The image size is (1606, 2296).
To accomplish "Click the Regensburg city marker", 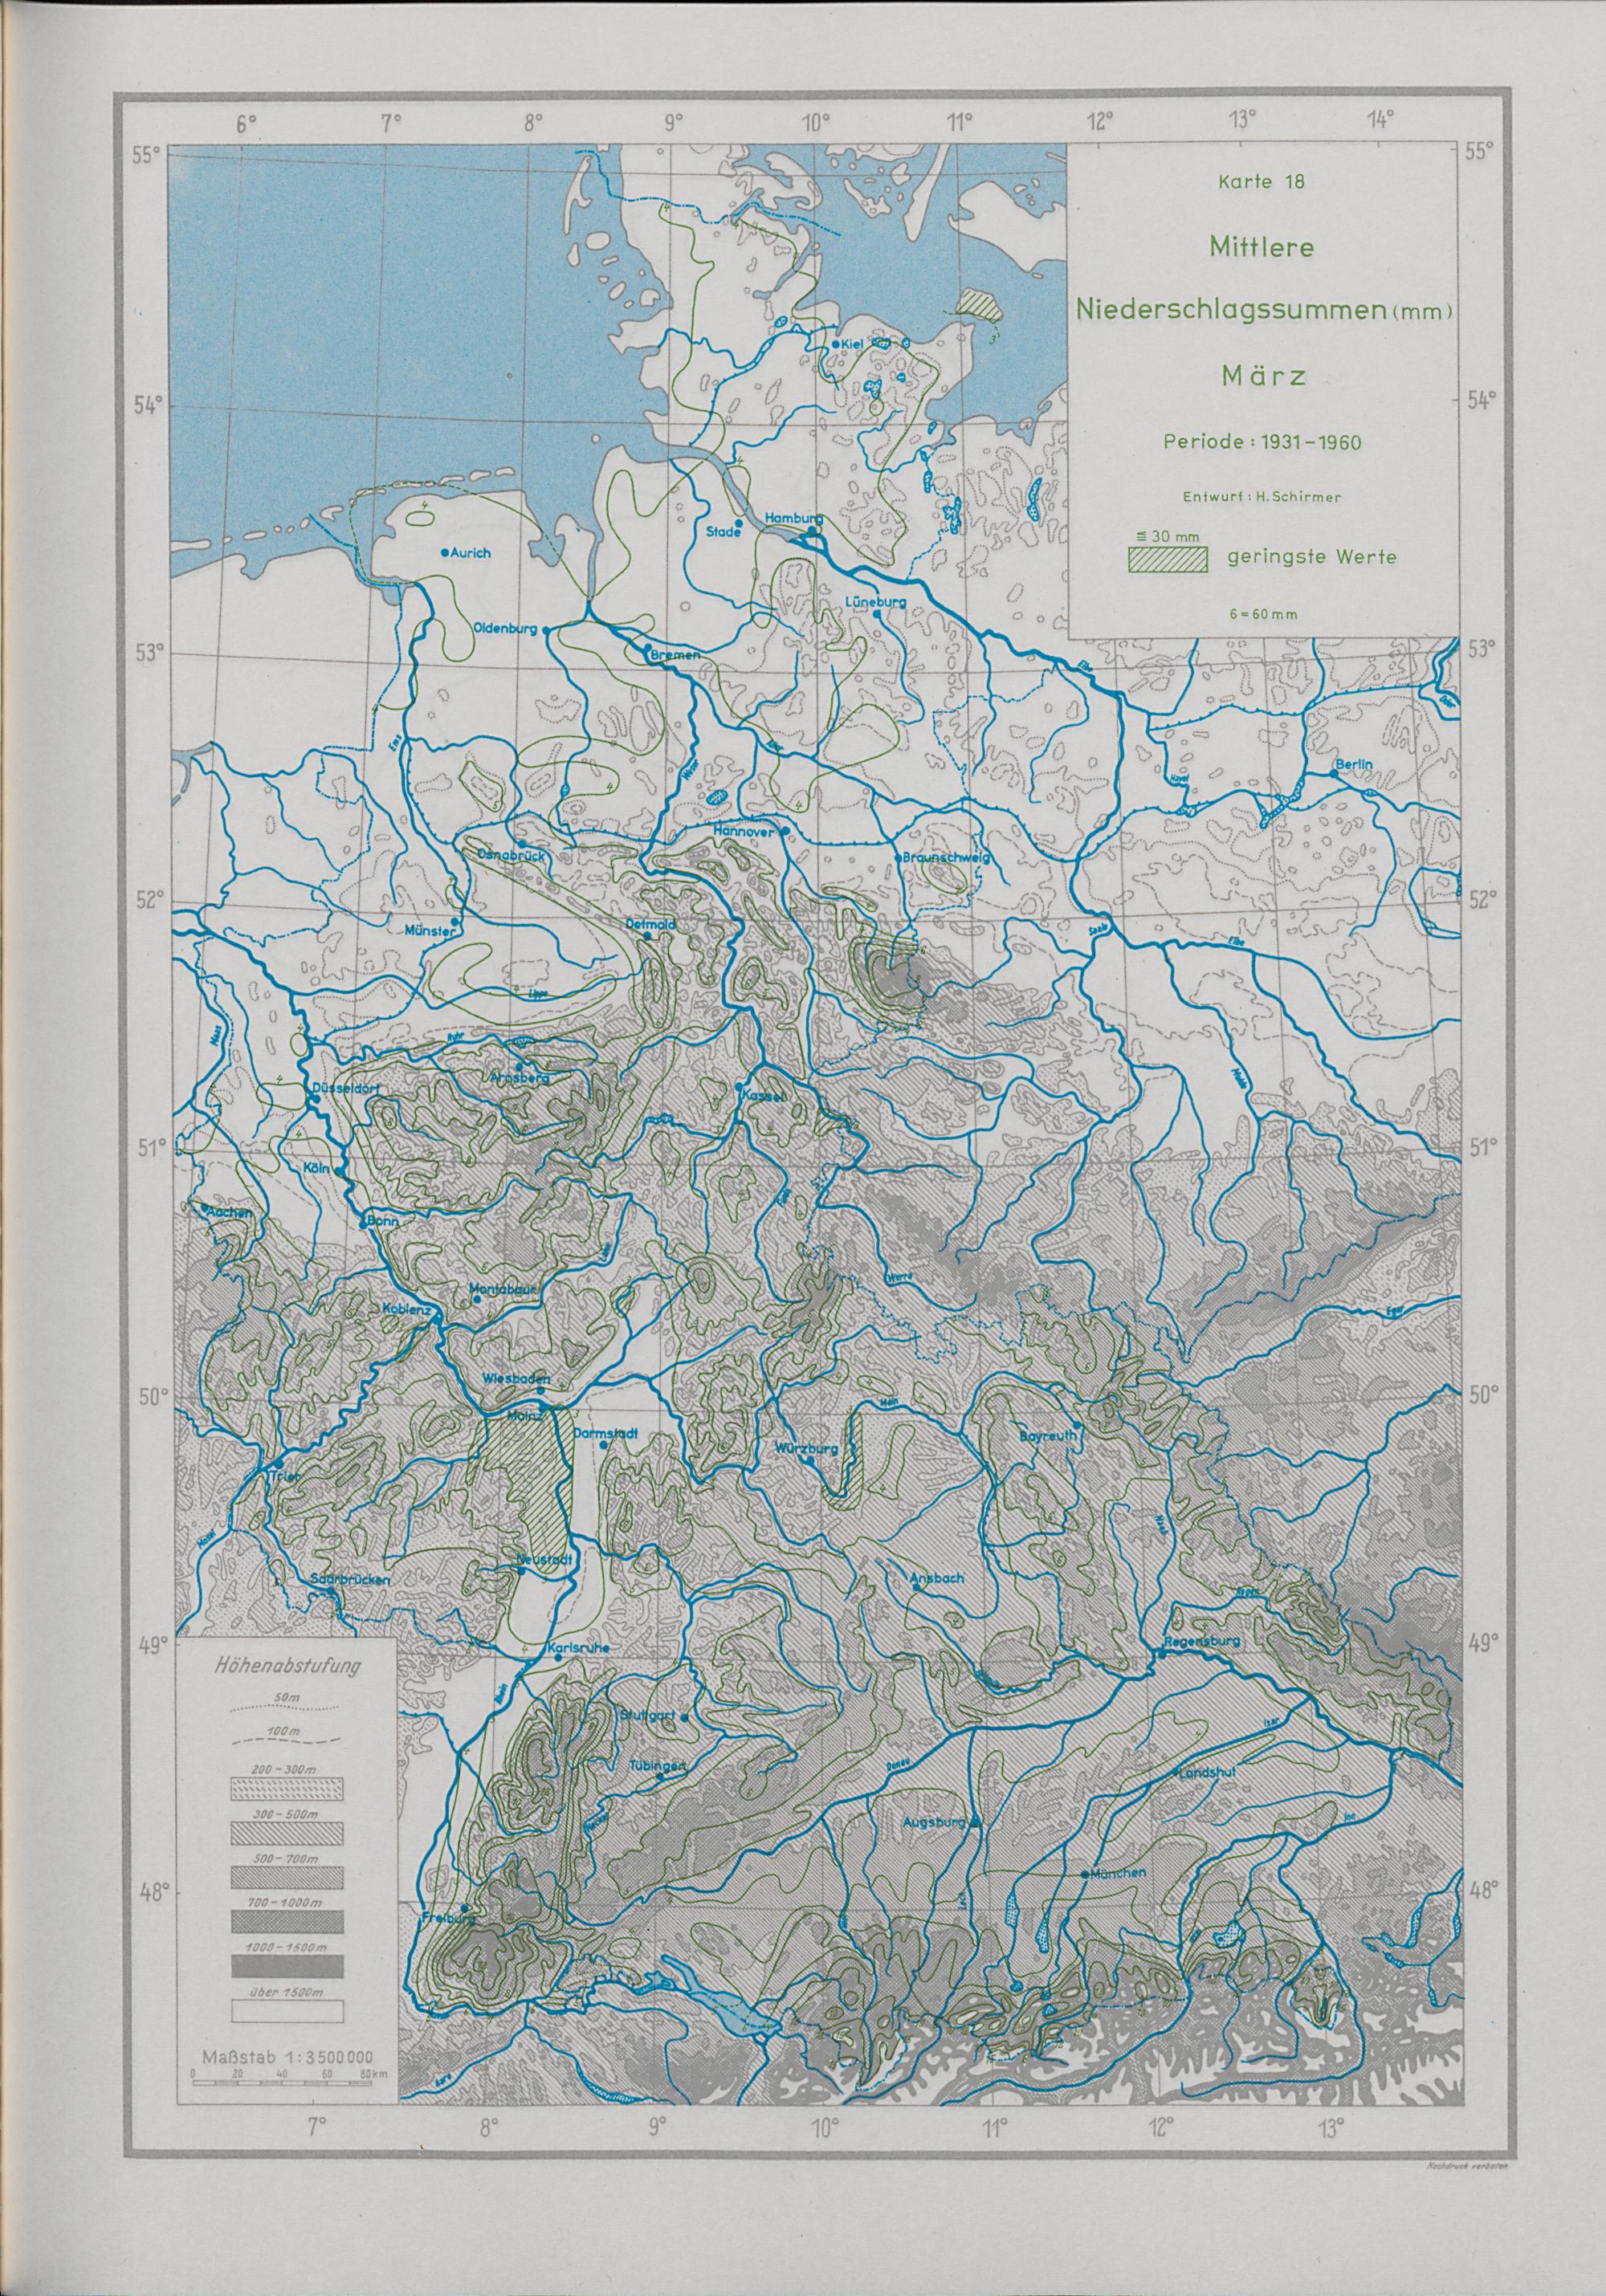I will (1162, 1655).
